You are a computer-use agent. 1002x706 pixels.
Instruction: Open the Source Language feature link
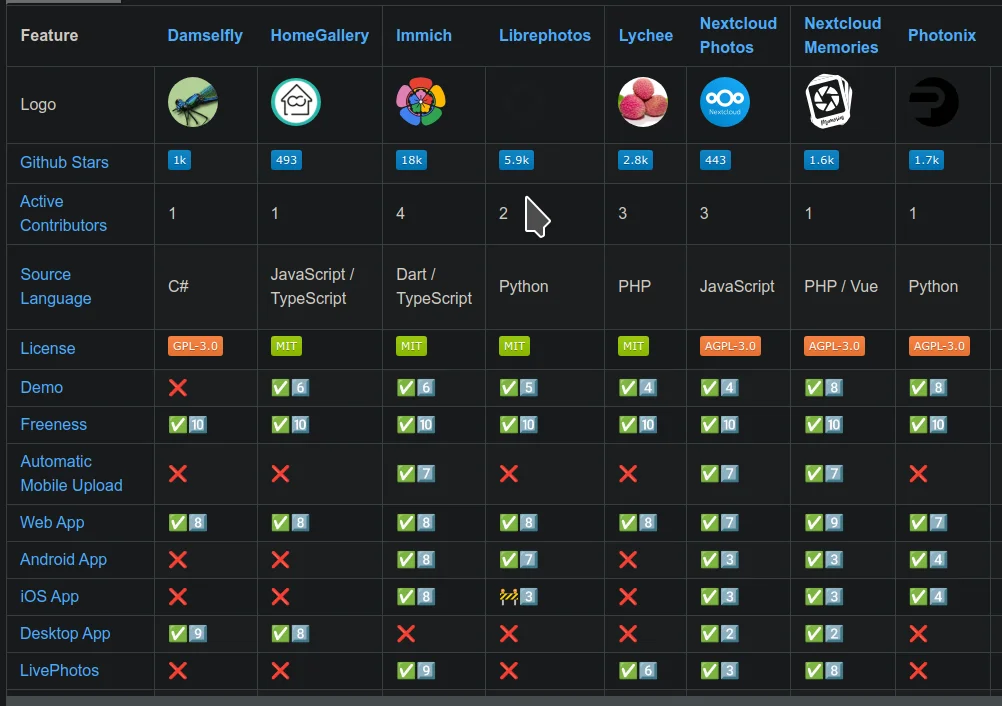[55, 286]
